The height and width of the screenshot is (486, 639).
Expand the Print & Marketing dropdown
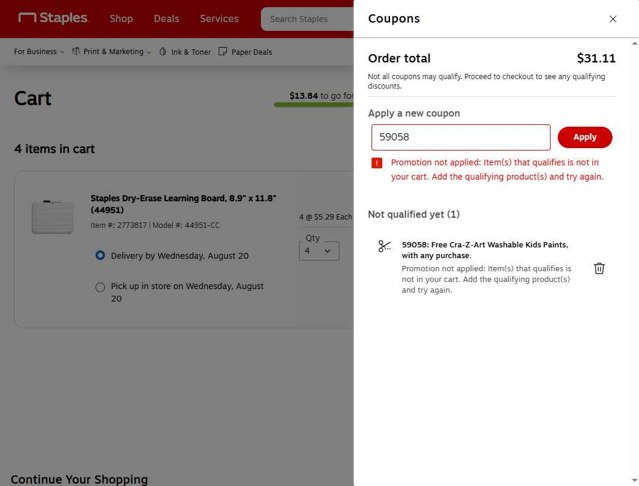(x=117, y=52)
